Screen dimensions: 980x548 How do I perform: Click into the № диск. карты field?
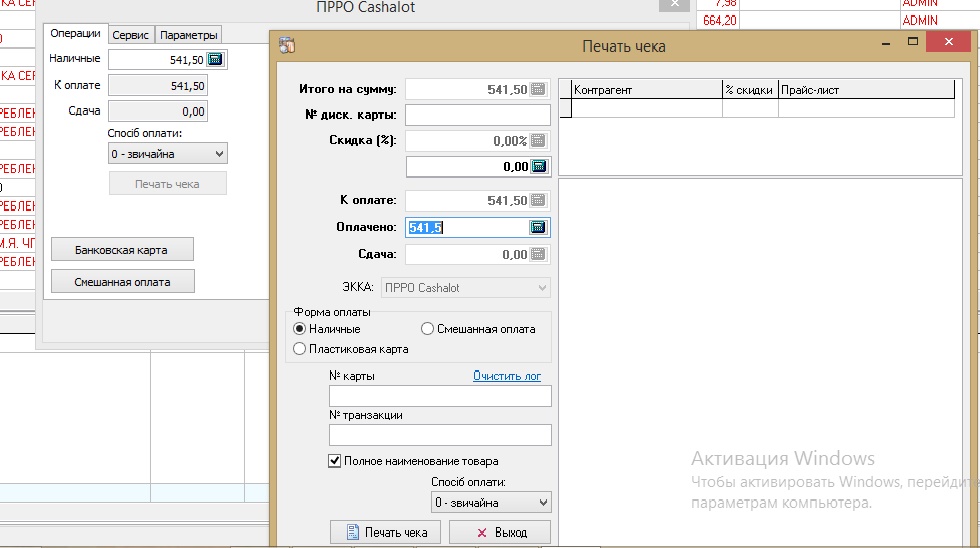pyautogui.click(x=477, y=115)
